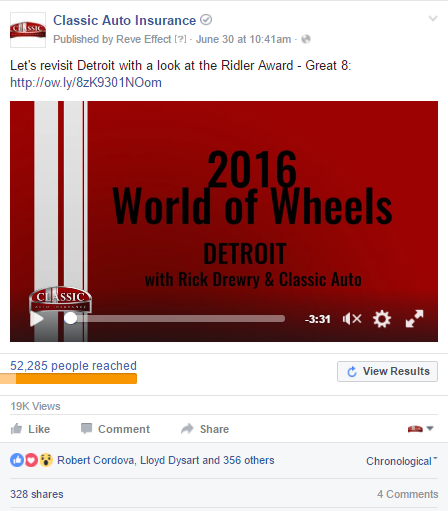Open the 4 Comments link
Screen dimensions: 448x511
[x=408, y=494]
